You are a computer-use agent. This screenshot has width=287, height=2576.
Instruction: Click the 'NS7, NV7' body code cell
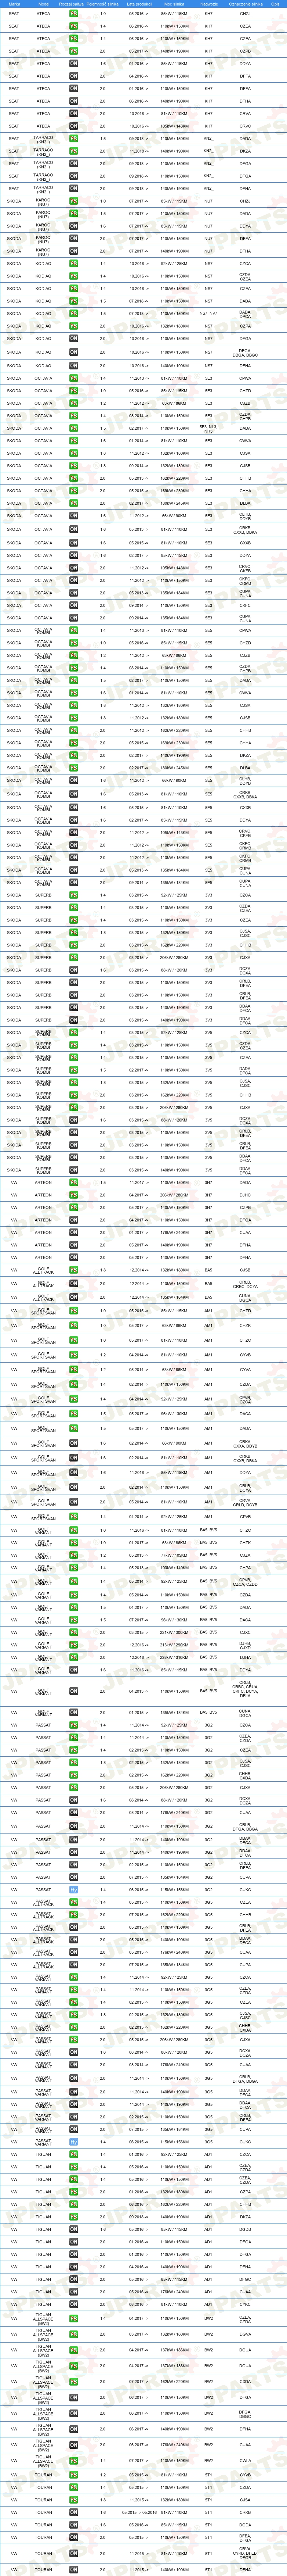tap(209, 314)
